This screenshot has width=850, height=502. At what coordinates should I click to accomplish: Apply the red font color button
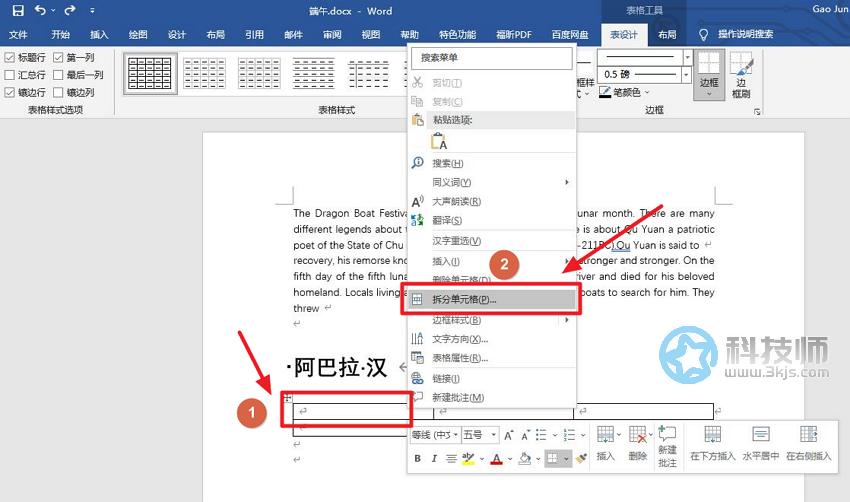click(x=497, y=459)
